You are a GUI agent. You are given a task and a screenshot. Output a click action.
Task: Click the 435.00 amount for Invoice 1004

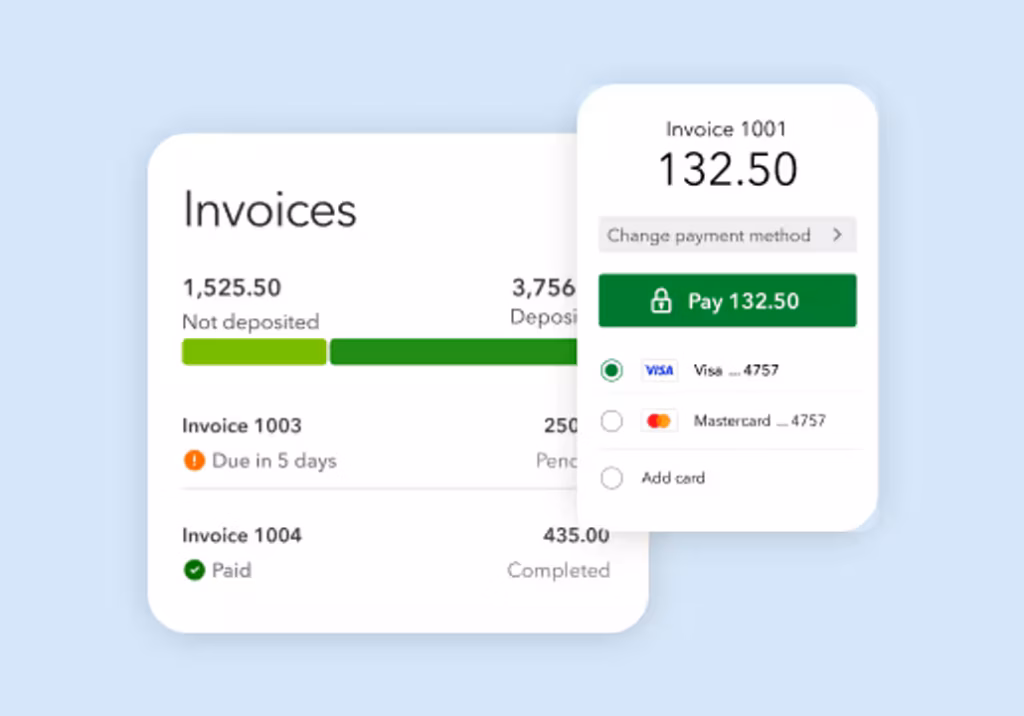tap(576, 536)
